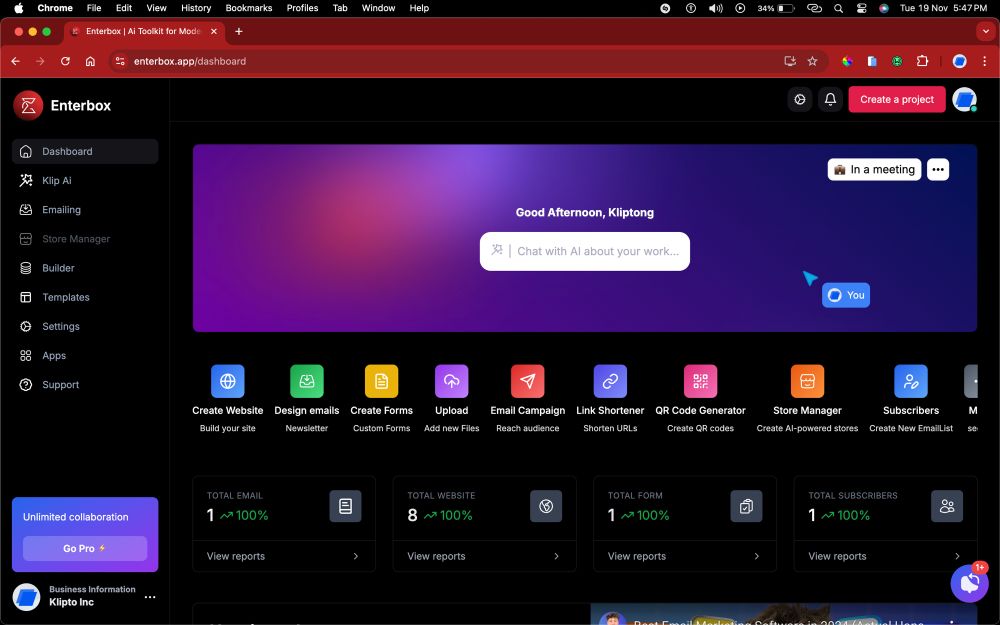This screenshot has width=1000, height=625.
Task: Click the Create a project button
Action: [897, 99]
